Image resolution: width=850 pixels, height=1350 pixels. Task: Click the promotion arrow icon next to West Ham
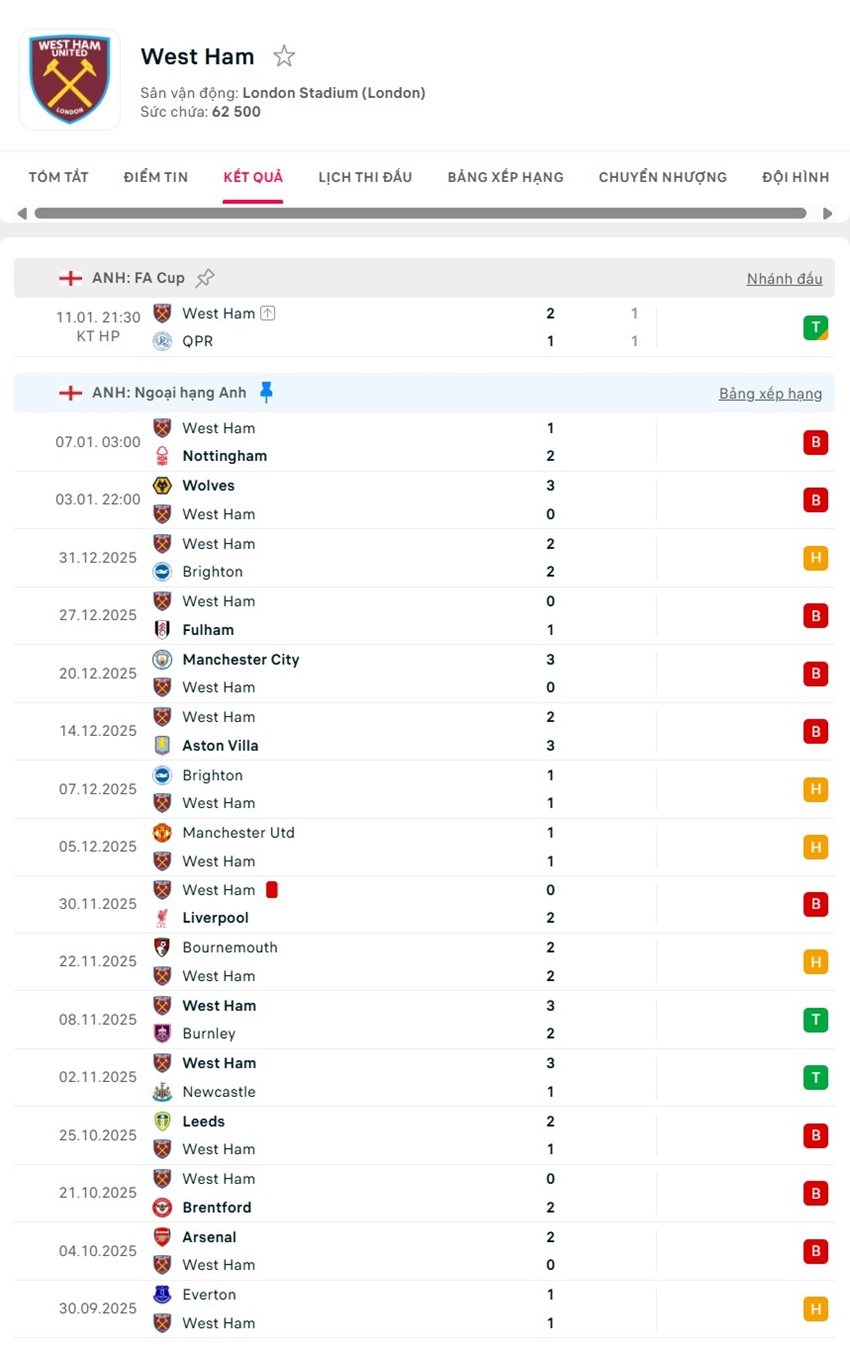coord(267,312)
